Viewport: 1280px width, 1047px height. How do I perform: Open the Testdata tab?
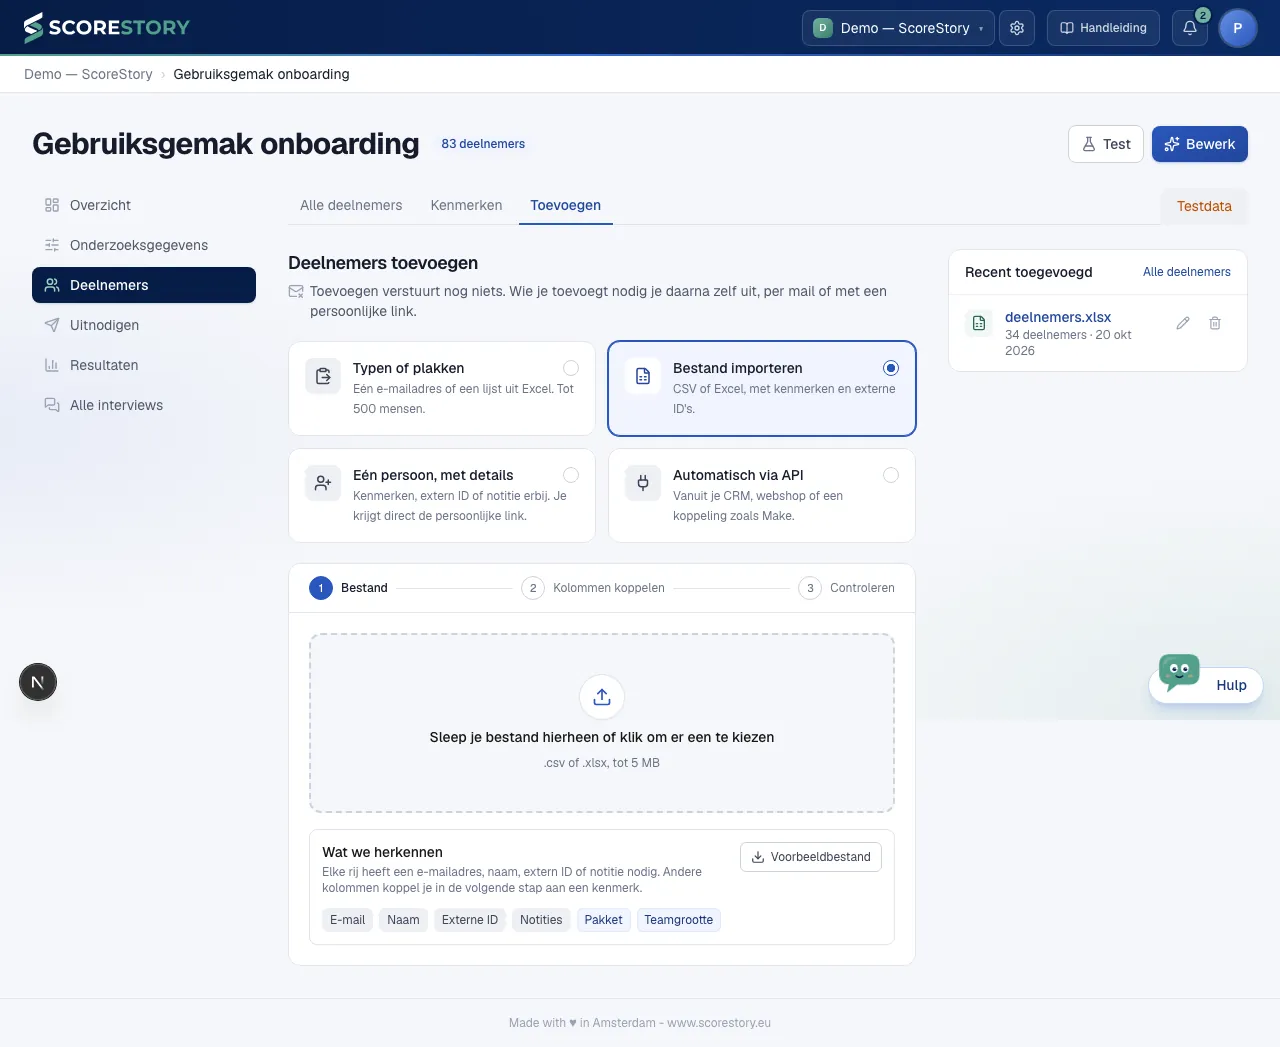tap(1204, 206)
